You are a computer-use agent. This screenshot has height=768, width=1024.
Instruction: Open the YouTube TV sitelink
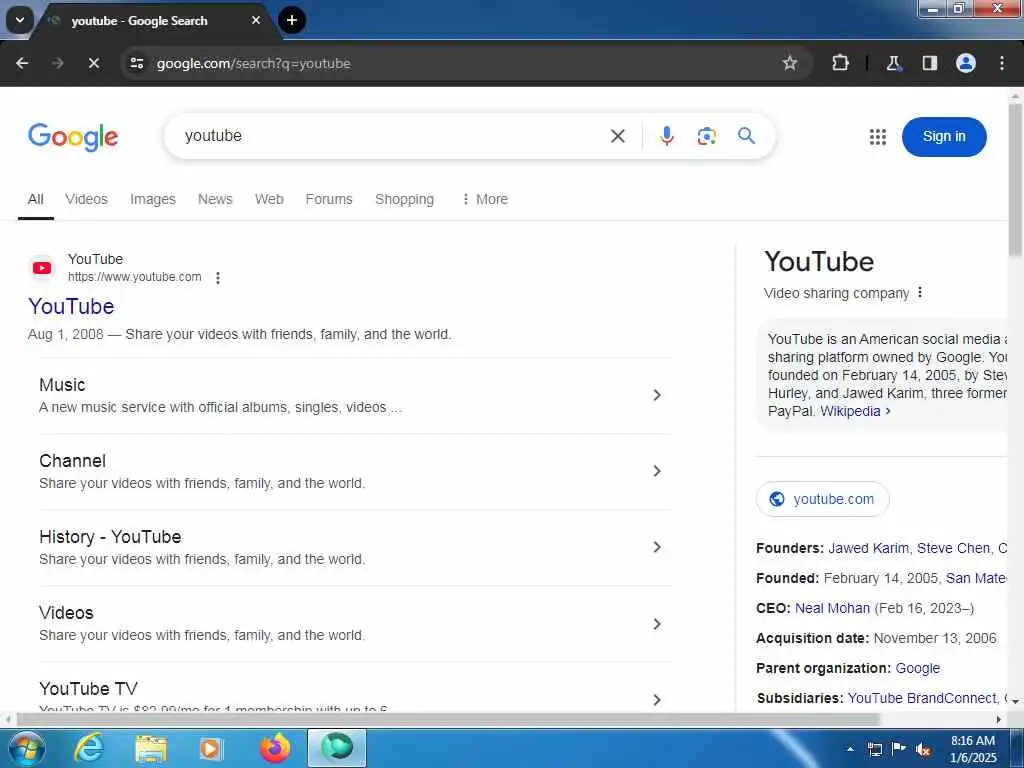coord(88,689)
